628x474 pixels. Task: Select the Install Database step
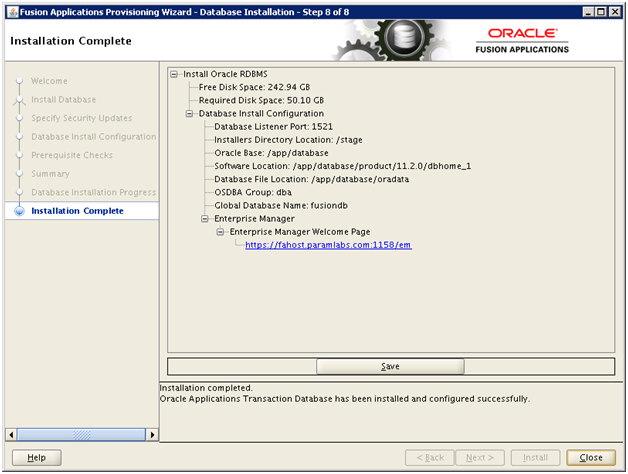(64, 99)
